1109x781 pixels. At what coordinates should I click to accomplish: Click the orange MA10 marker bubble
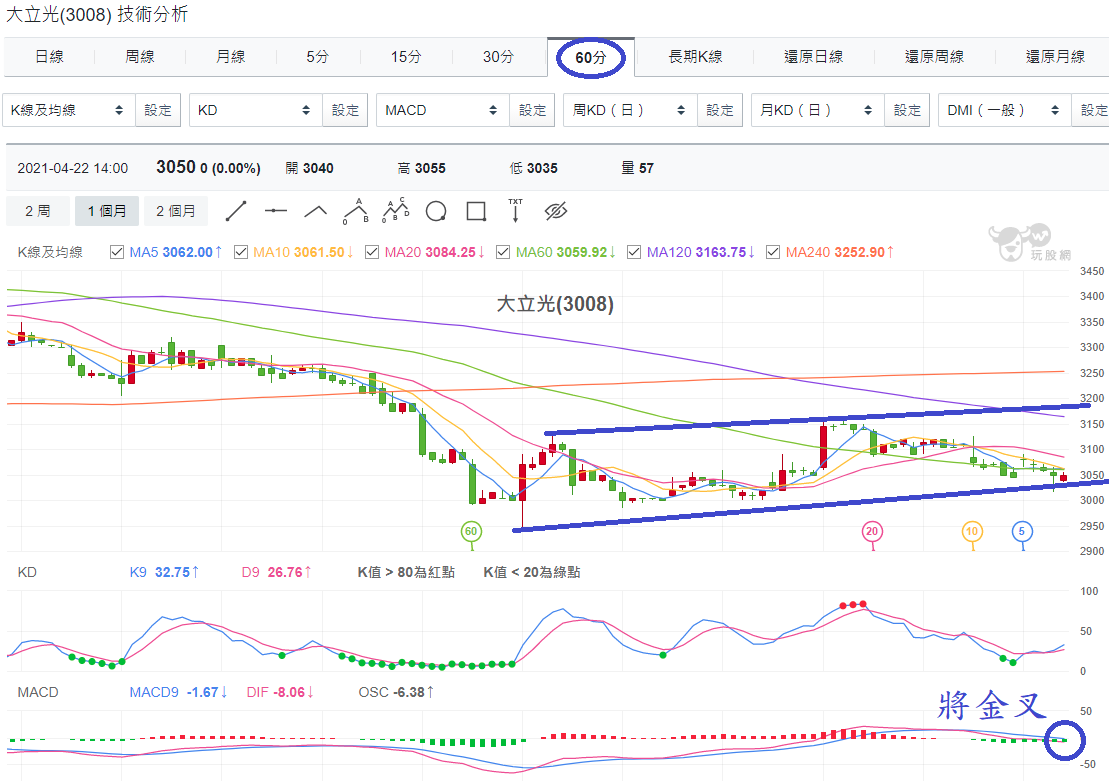point(972,531)
